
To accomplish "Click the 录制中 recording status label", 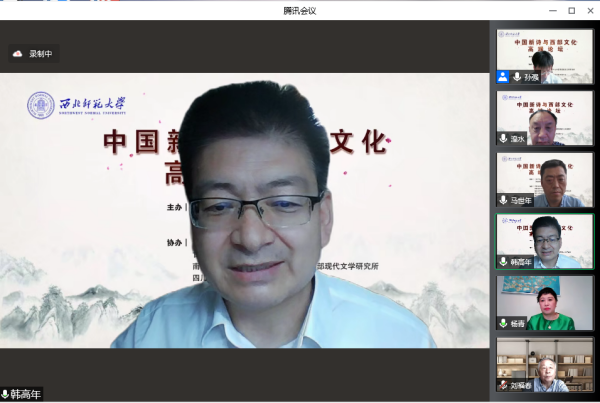I will [x=41, y=54].
